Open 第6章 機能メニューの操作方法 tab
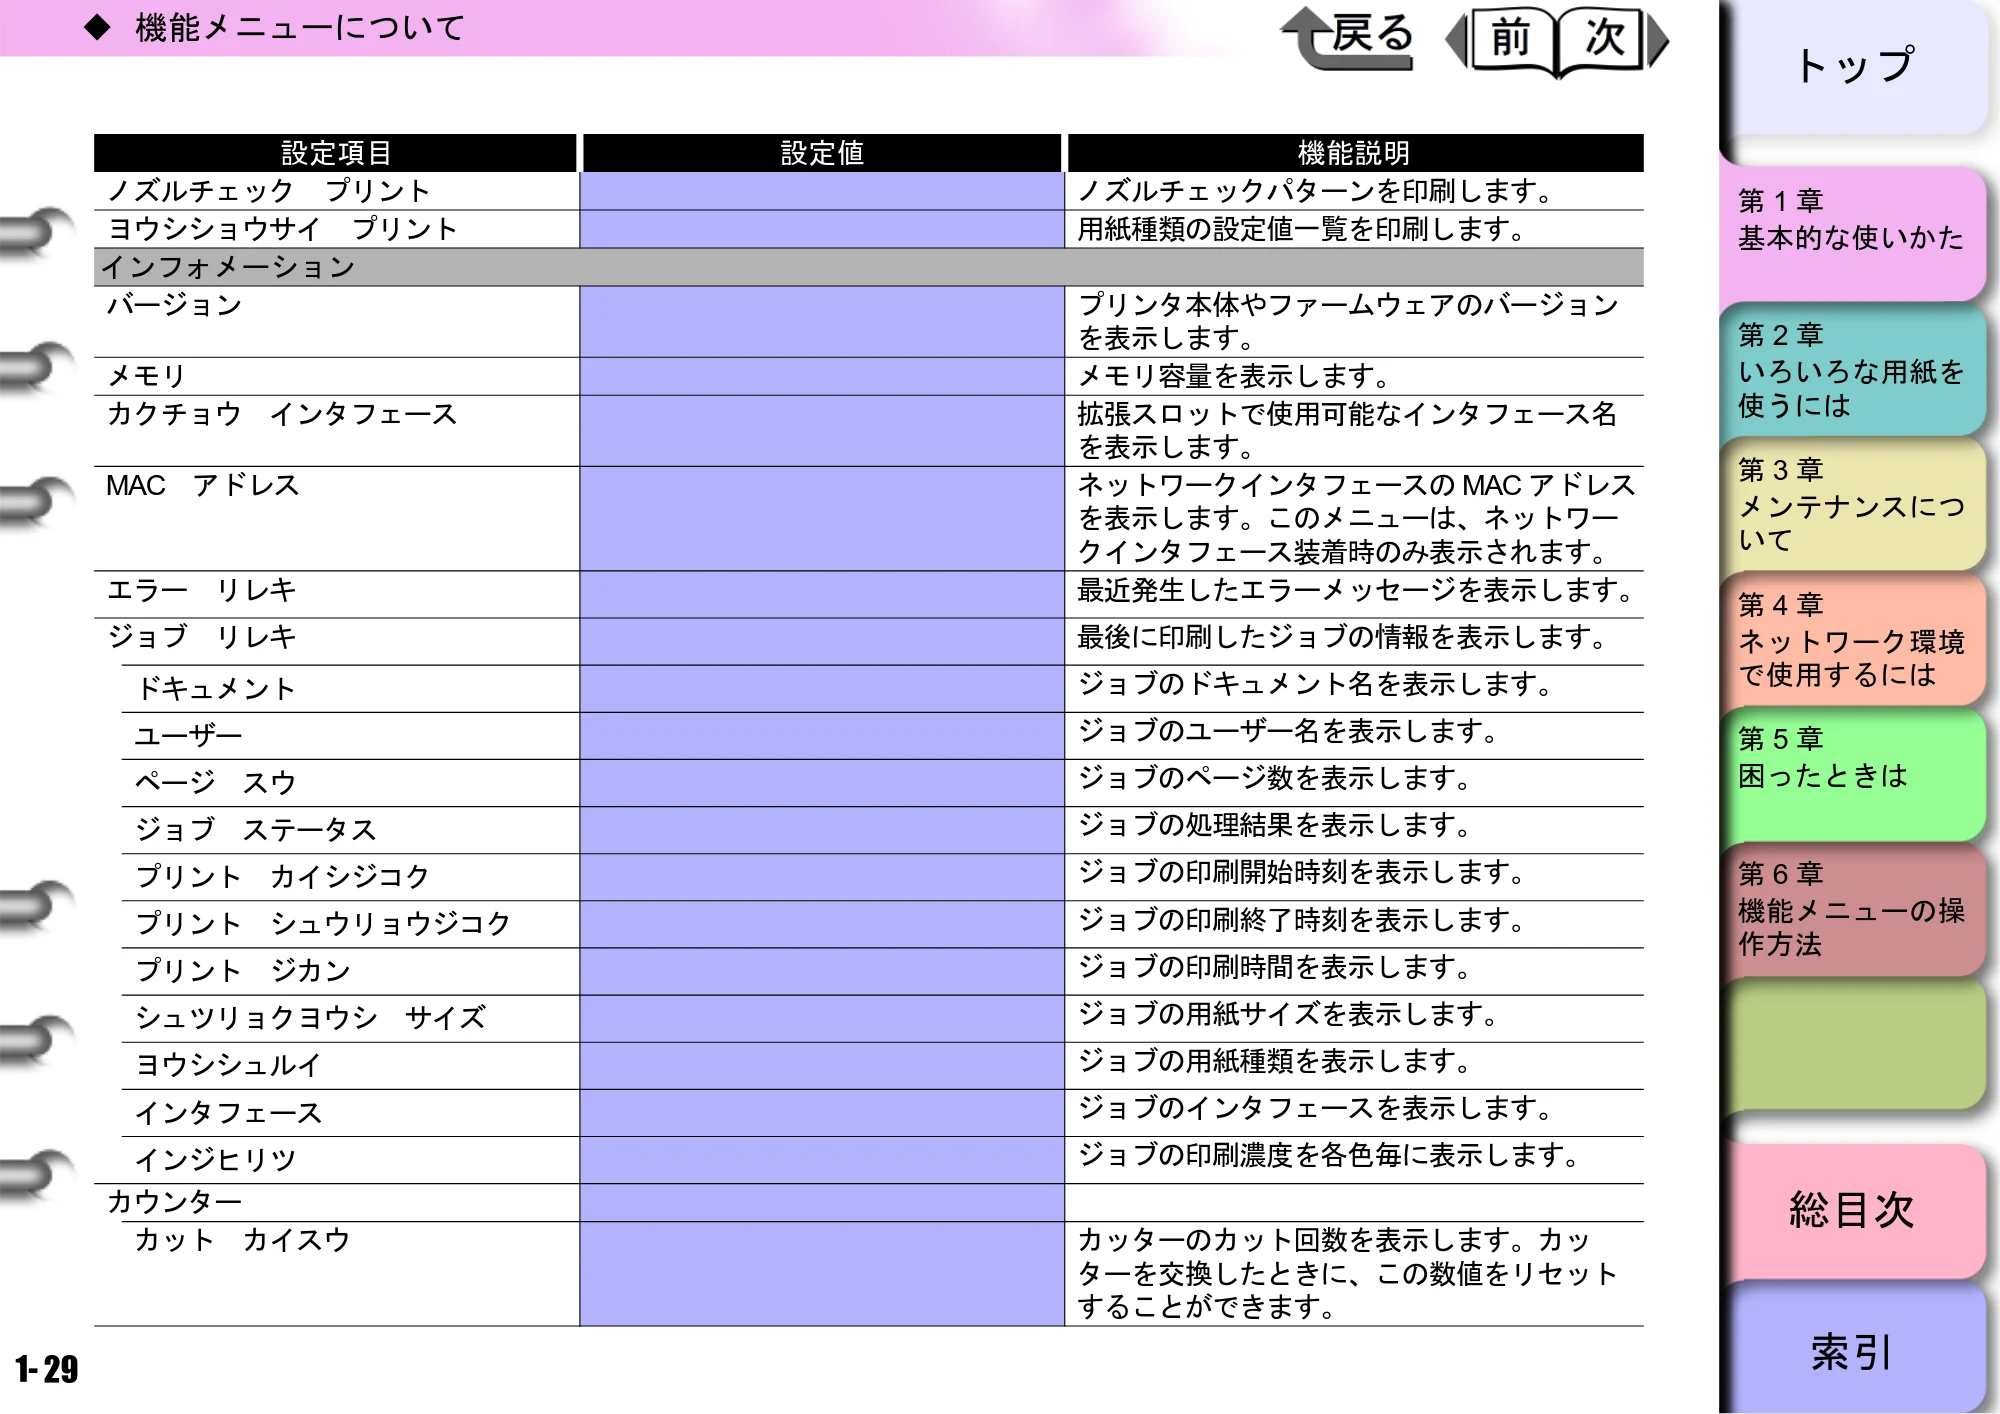The width and height of the screenshot is (2000, 1414). (x=1855, y=910)
